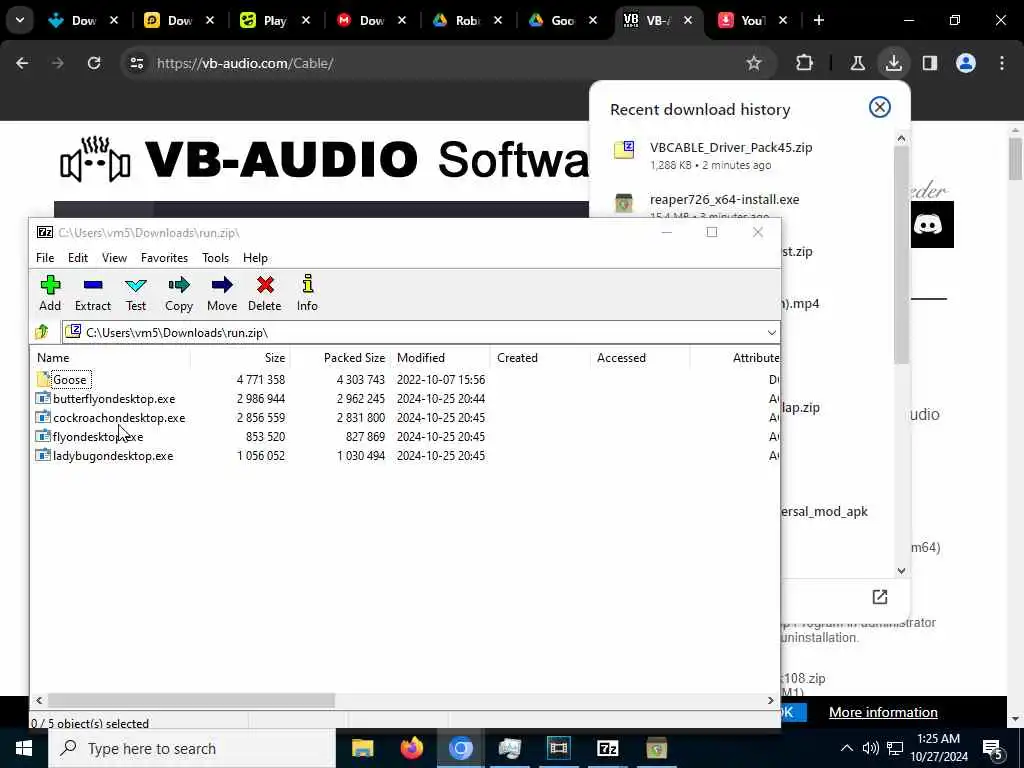This screenshot has height=768, width=1024.
Task: Open Chrome downloads toolbar icon
Action: coord(893,63)
